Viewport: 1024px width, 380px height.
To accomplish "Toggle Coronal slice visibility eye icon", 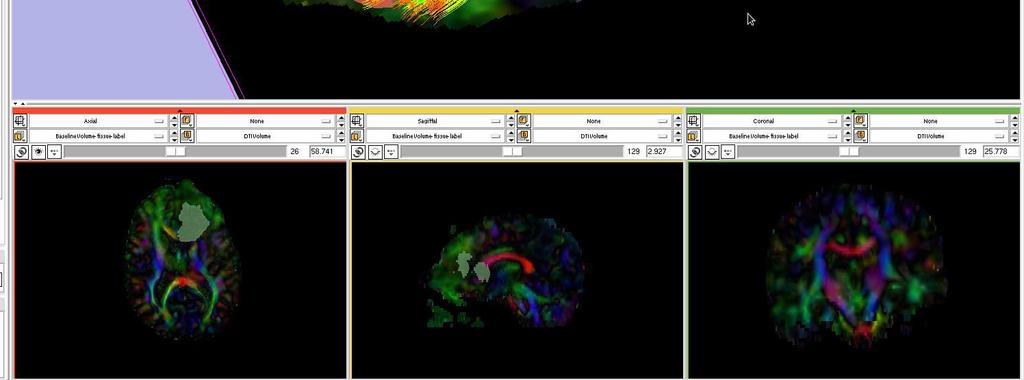I will [x=712, y=152].
